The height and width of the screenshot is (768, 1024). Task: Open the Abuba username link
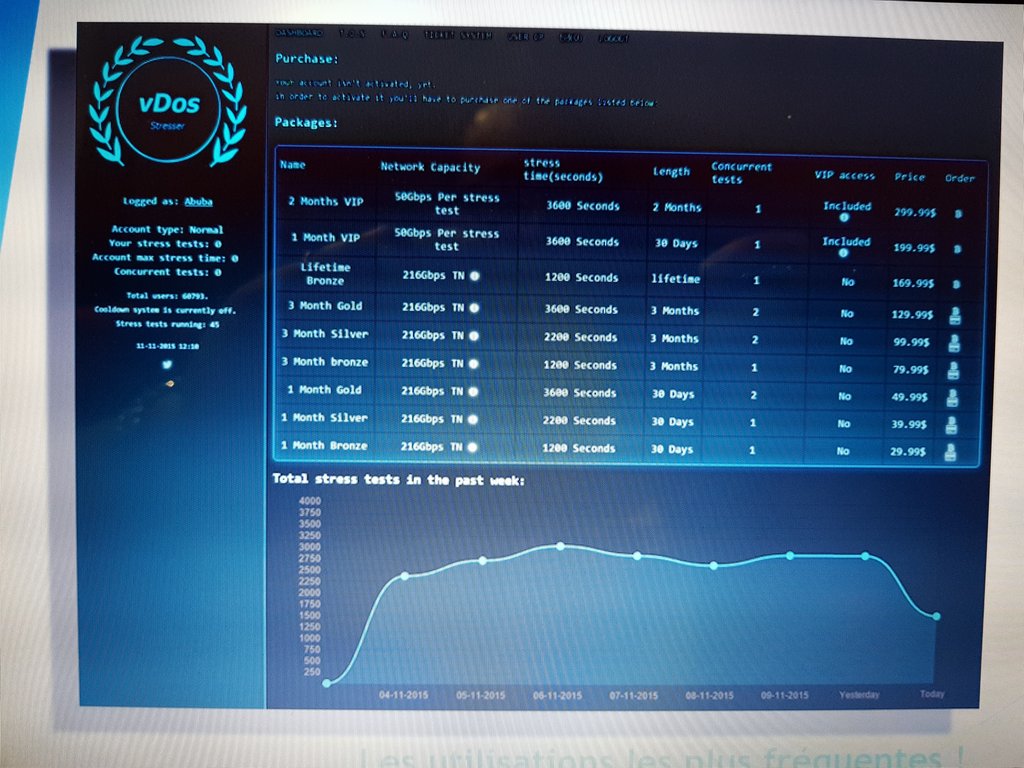(199, 202)
